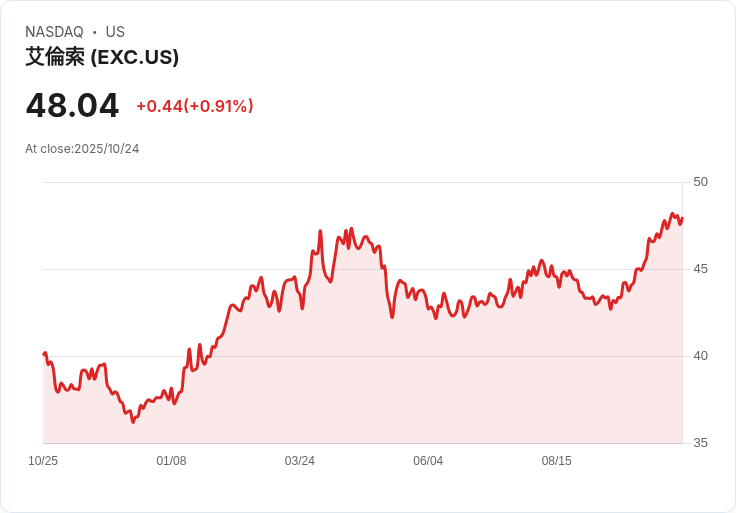Click the NASDAQ exchange label
The height and width of the screenshot is (513, 736).
(54, 32)
